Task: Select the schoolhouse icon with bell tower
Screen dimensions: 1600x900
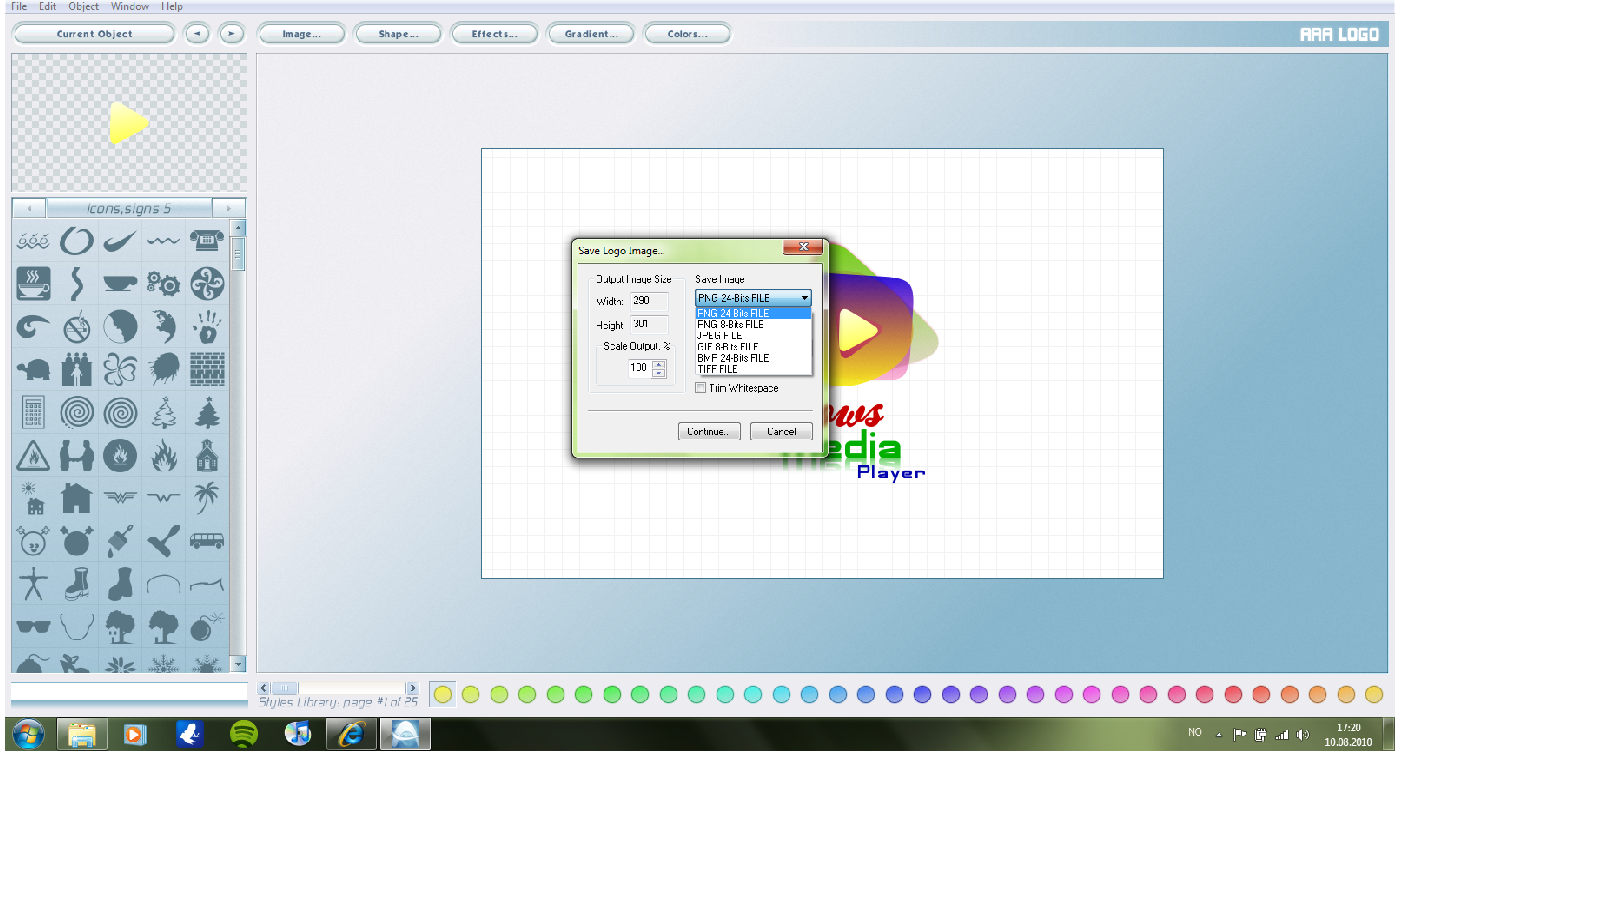Action: pos(207,456)
